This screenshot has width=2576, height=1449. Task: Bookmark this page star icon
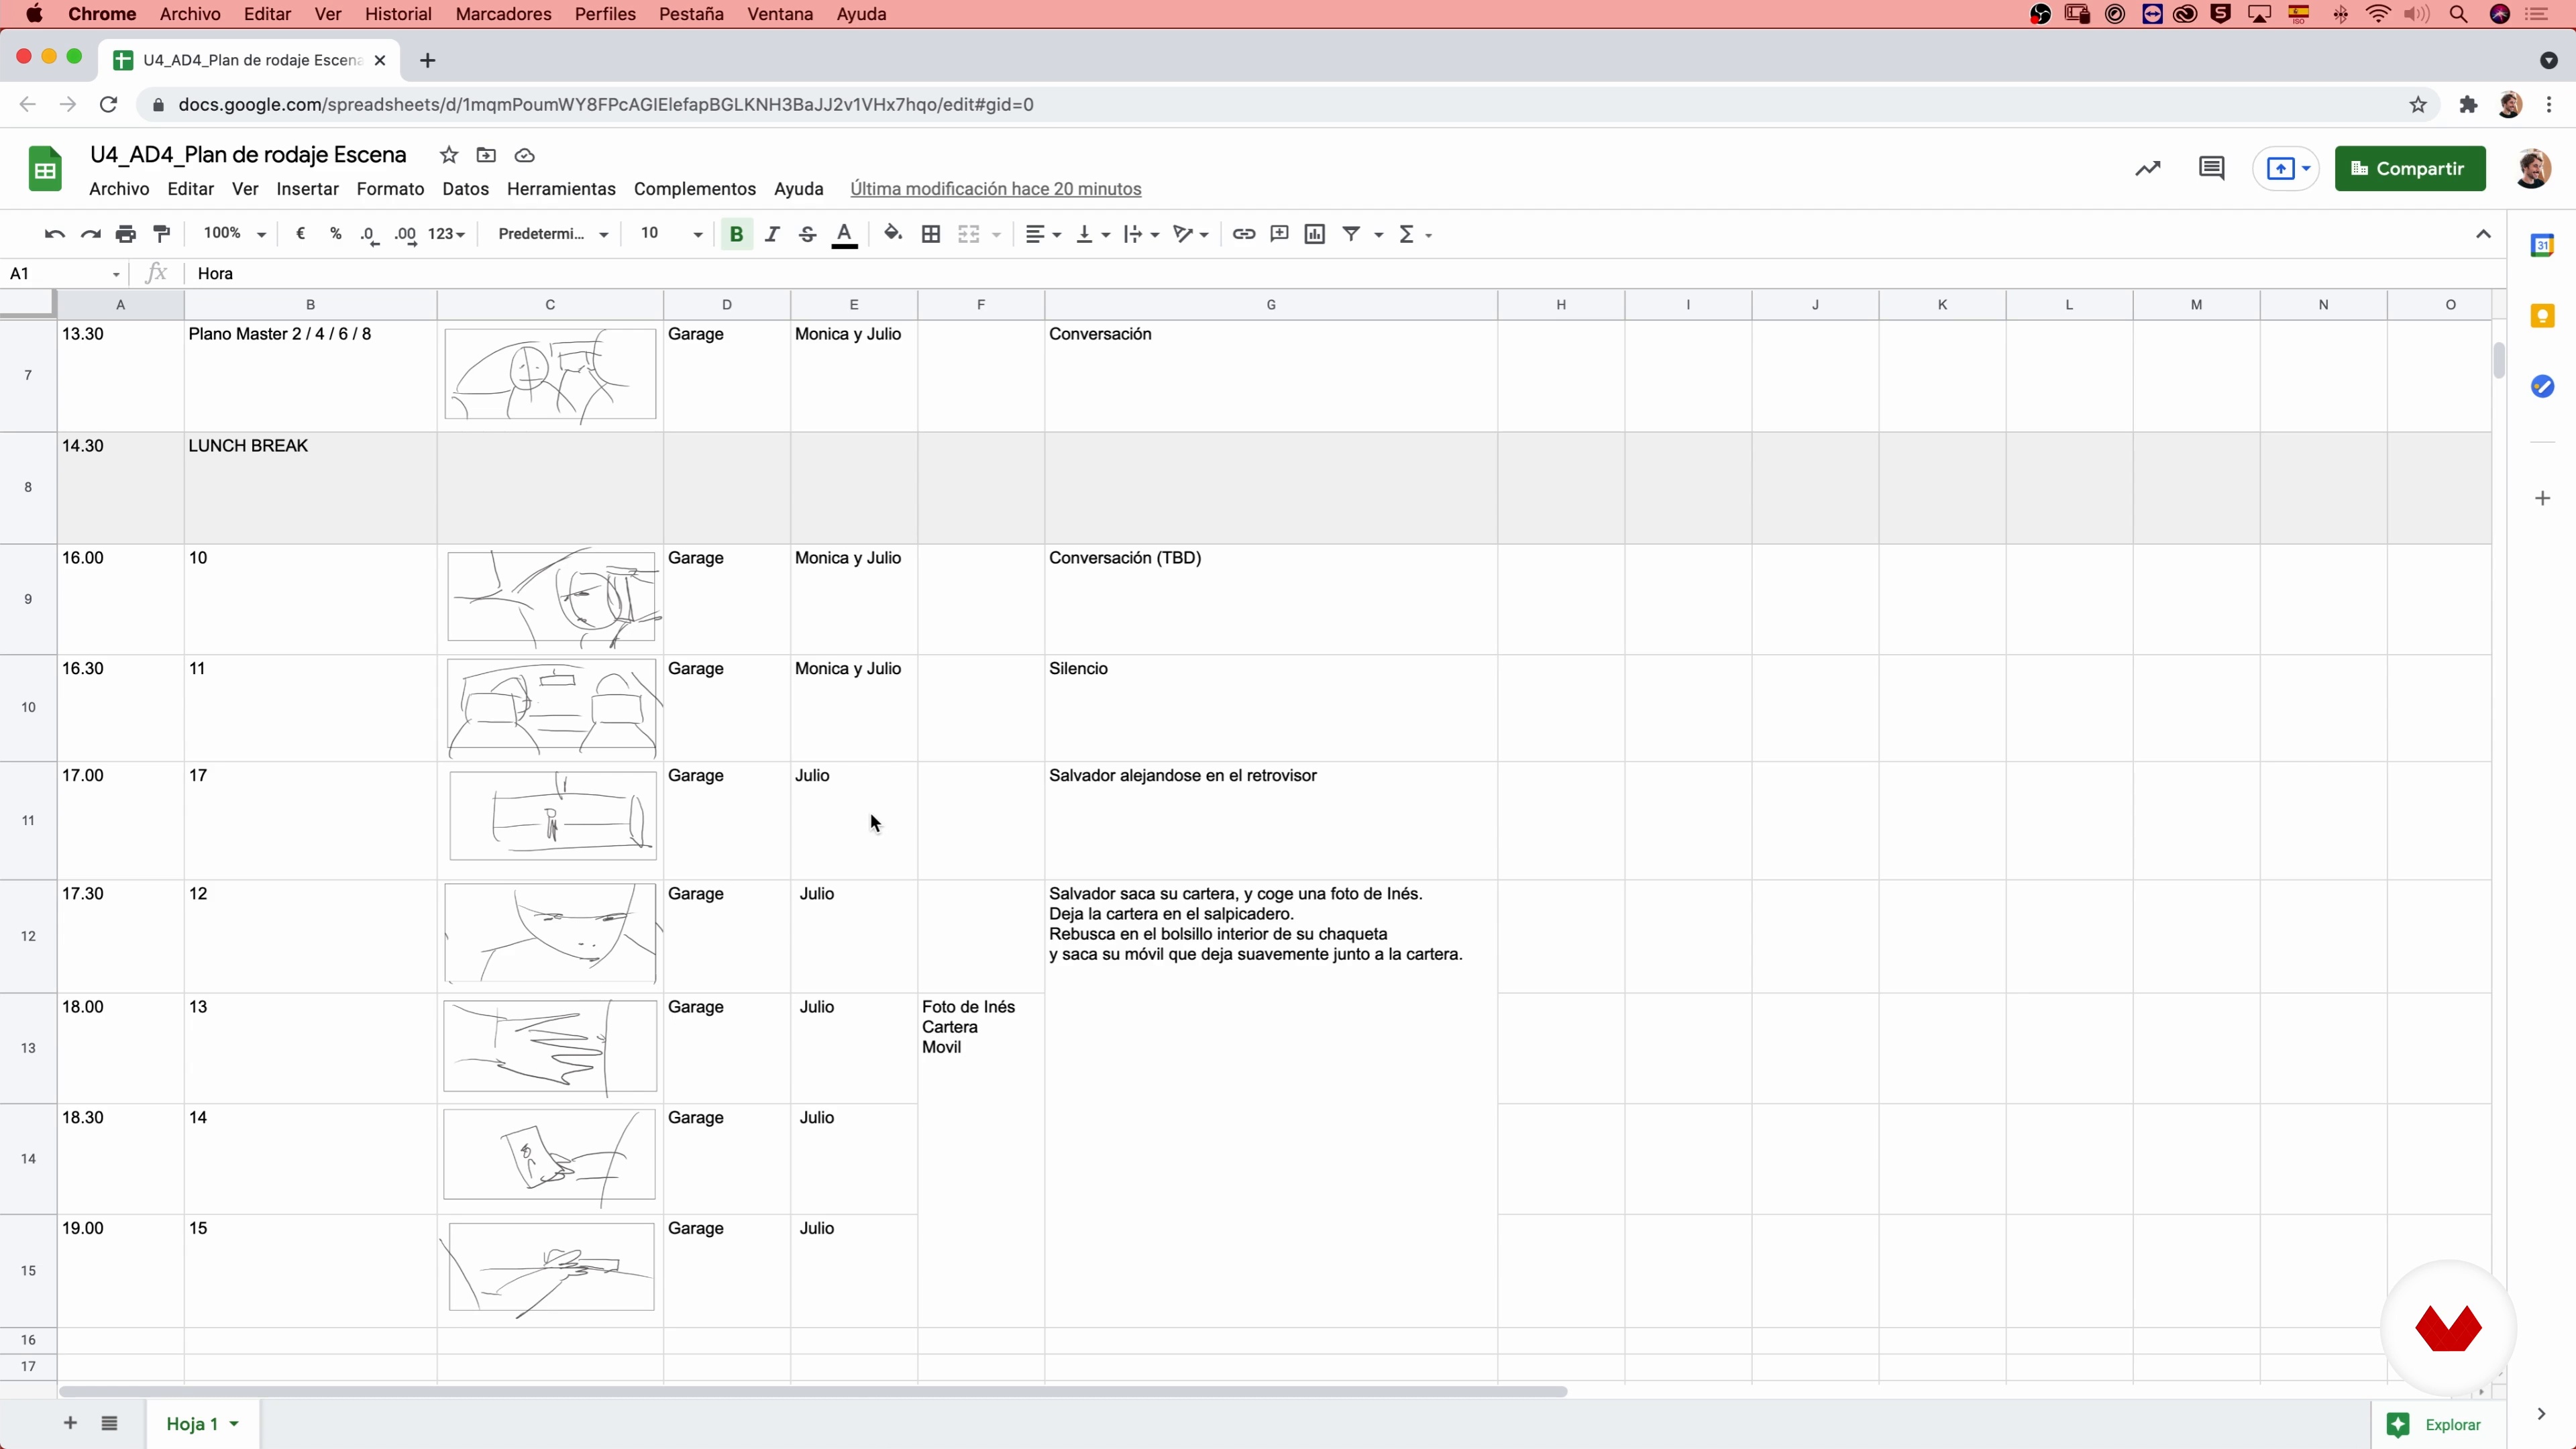[x=2417, y=104]
